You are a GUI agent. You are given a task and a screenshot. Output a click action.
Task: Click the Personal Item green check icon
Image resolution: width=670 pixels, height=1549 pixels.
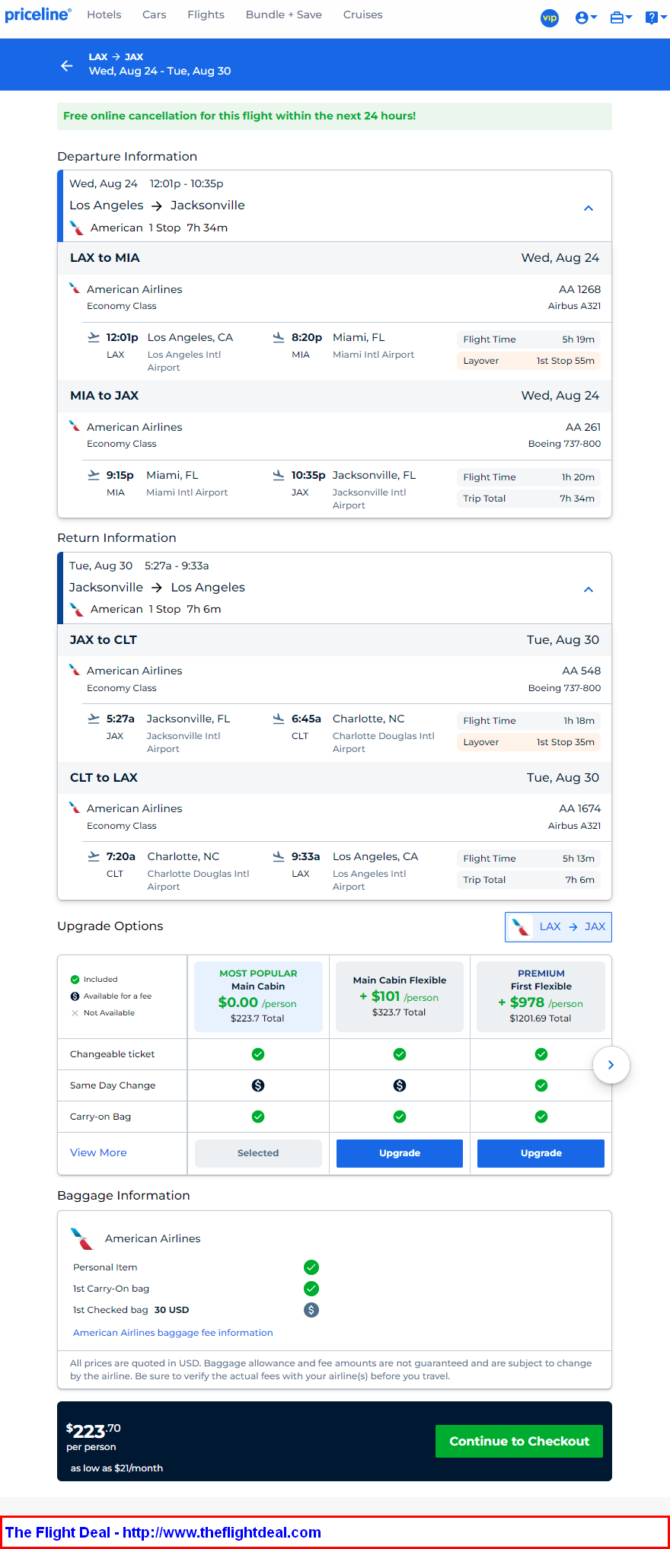tap(311, 1267)
